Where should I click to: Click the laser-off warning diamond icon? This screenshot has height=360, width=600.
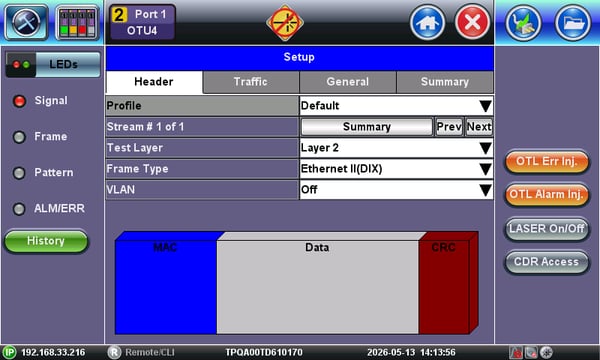285,23
